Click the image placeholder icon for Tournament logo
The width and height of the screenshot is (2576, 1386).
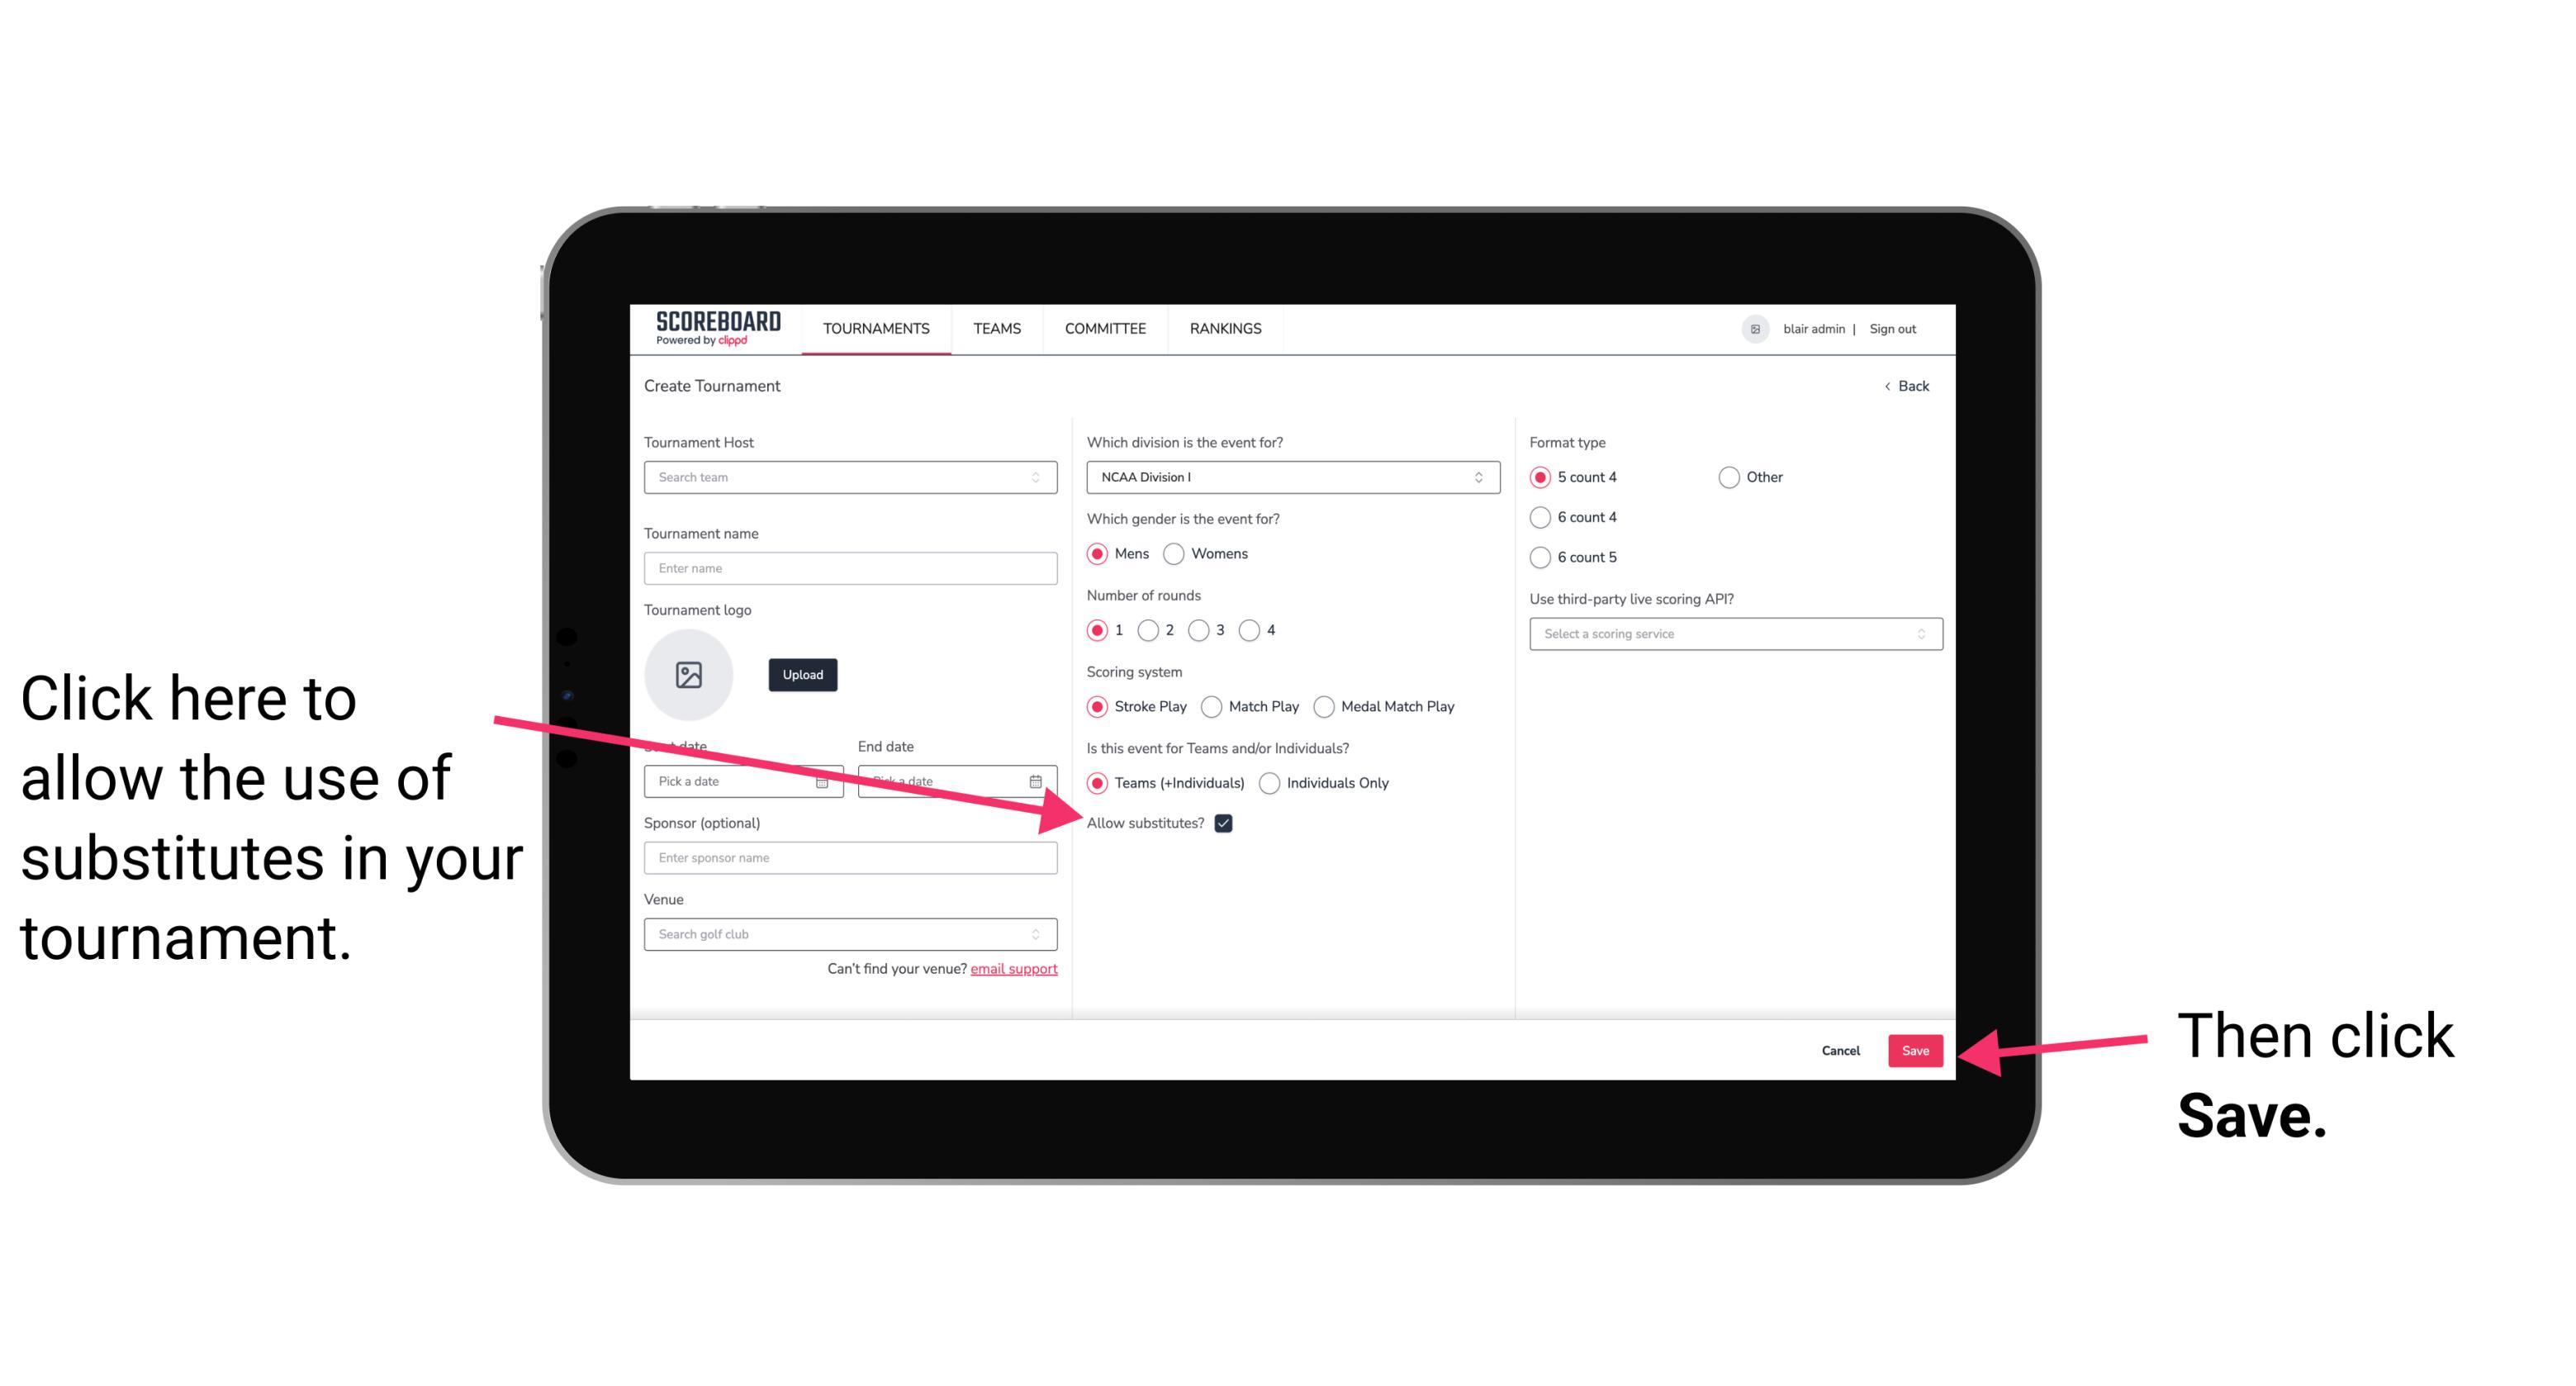(689, 672)
